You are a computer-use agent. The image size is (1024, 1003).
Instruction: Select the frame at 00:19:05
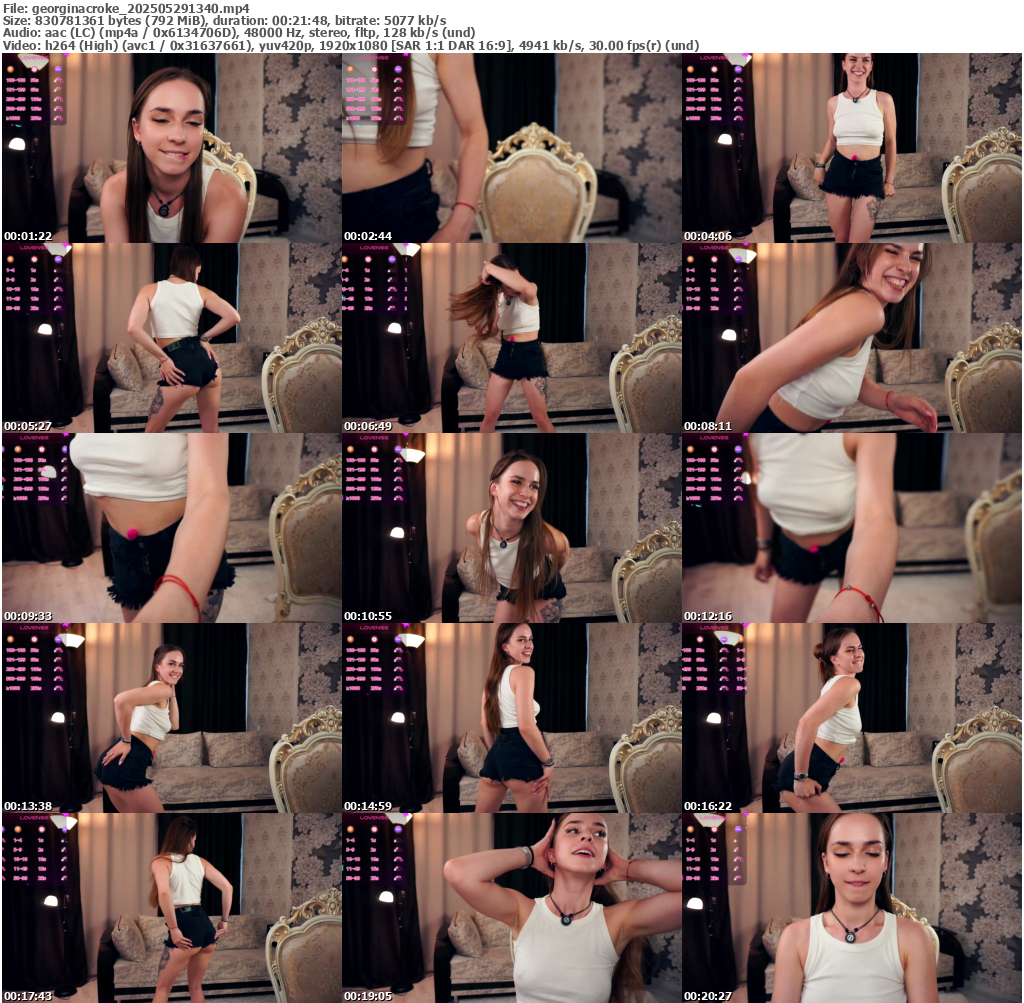point(511,908)
